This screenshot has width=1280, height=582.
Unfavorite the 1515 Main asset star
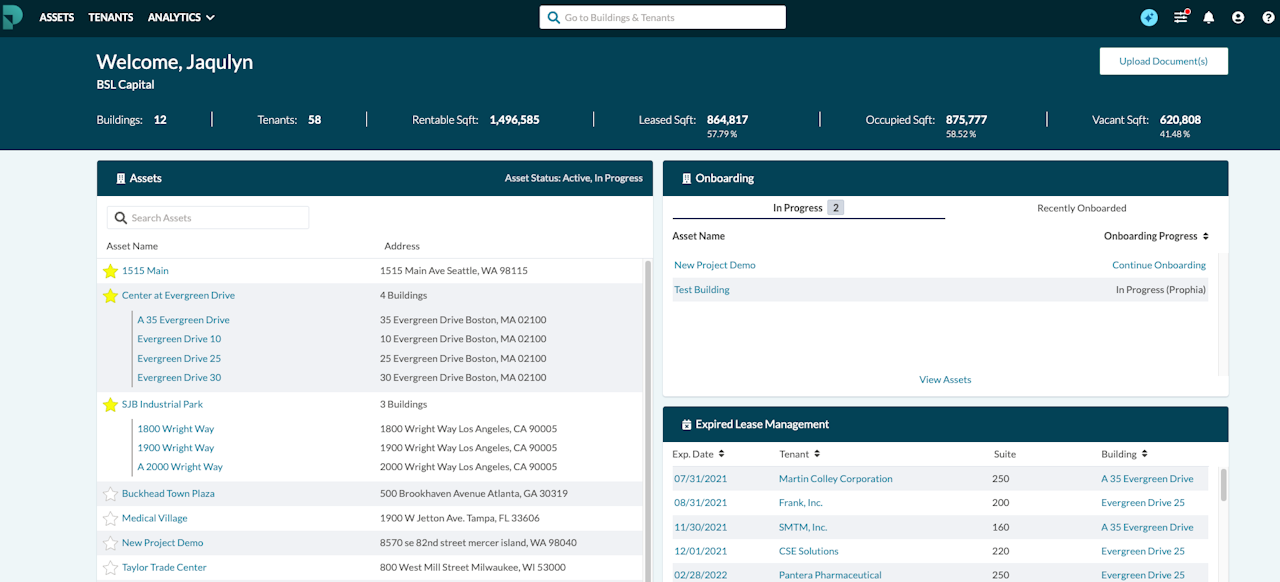pyautogui.click(x=110, y=271)
